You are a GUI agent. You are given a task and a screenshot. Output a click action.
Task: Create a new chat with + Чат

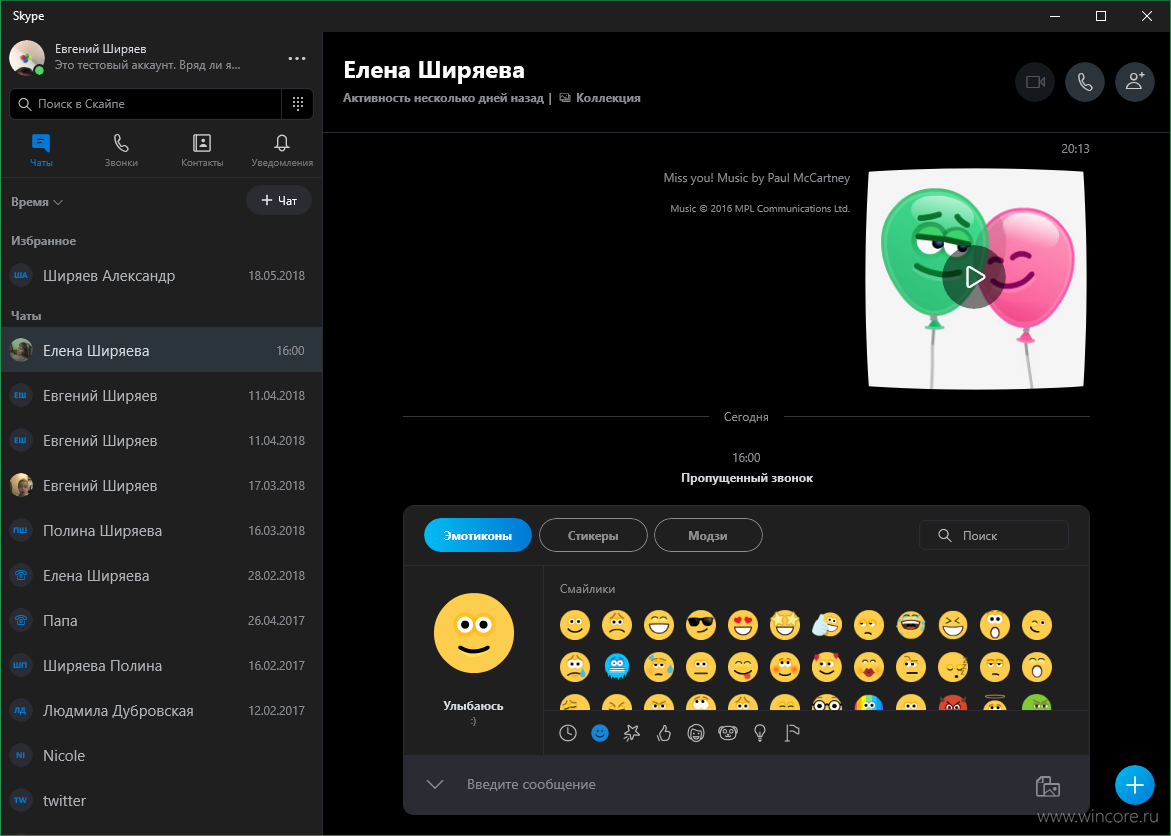(x=279, y=200)
